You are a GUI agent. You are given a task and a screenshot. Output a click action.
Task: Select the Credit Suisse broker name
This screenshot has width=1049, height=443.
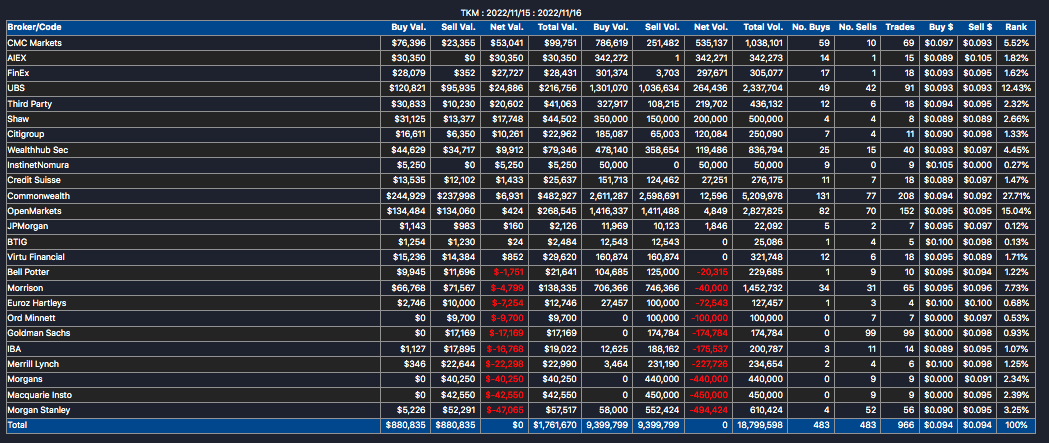coord(33,181)
